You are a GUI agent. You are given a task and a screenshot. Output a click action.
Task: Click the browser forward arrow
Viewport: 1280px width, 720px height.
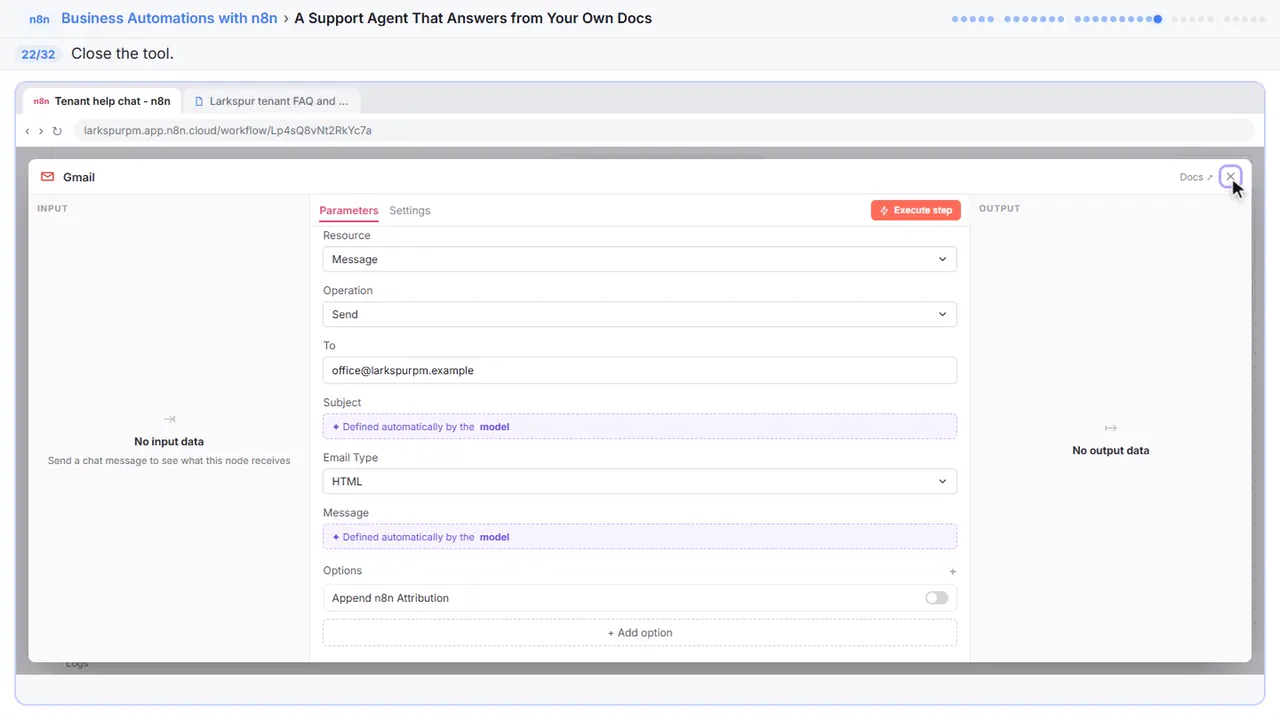point(41,131)
